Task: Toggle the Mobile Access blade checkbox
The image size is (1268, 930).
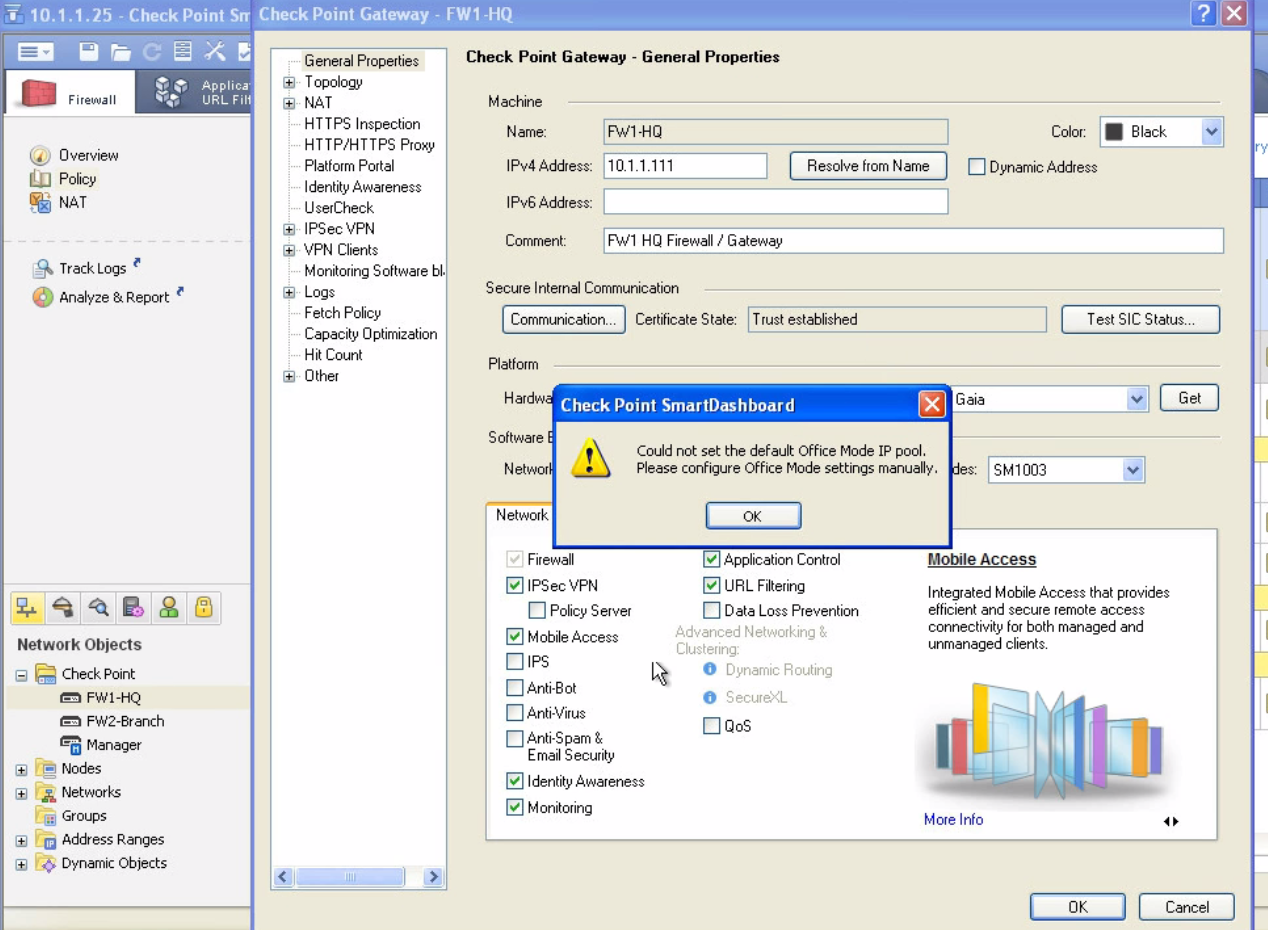Action: 515,637
